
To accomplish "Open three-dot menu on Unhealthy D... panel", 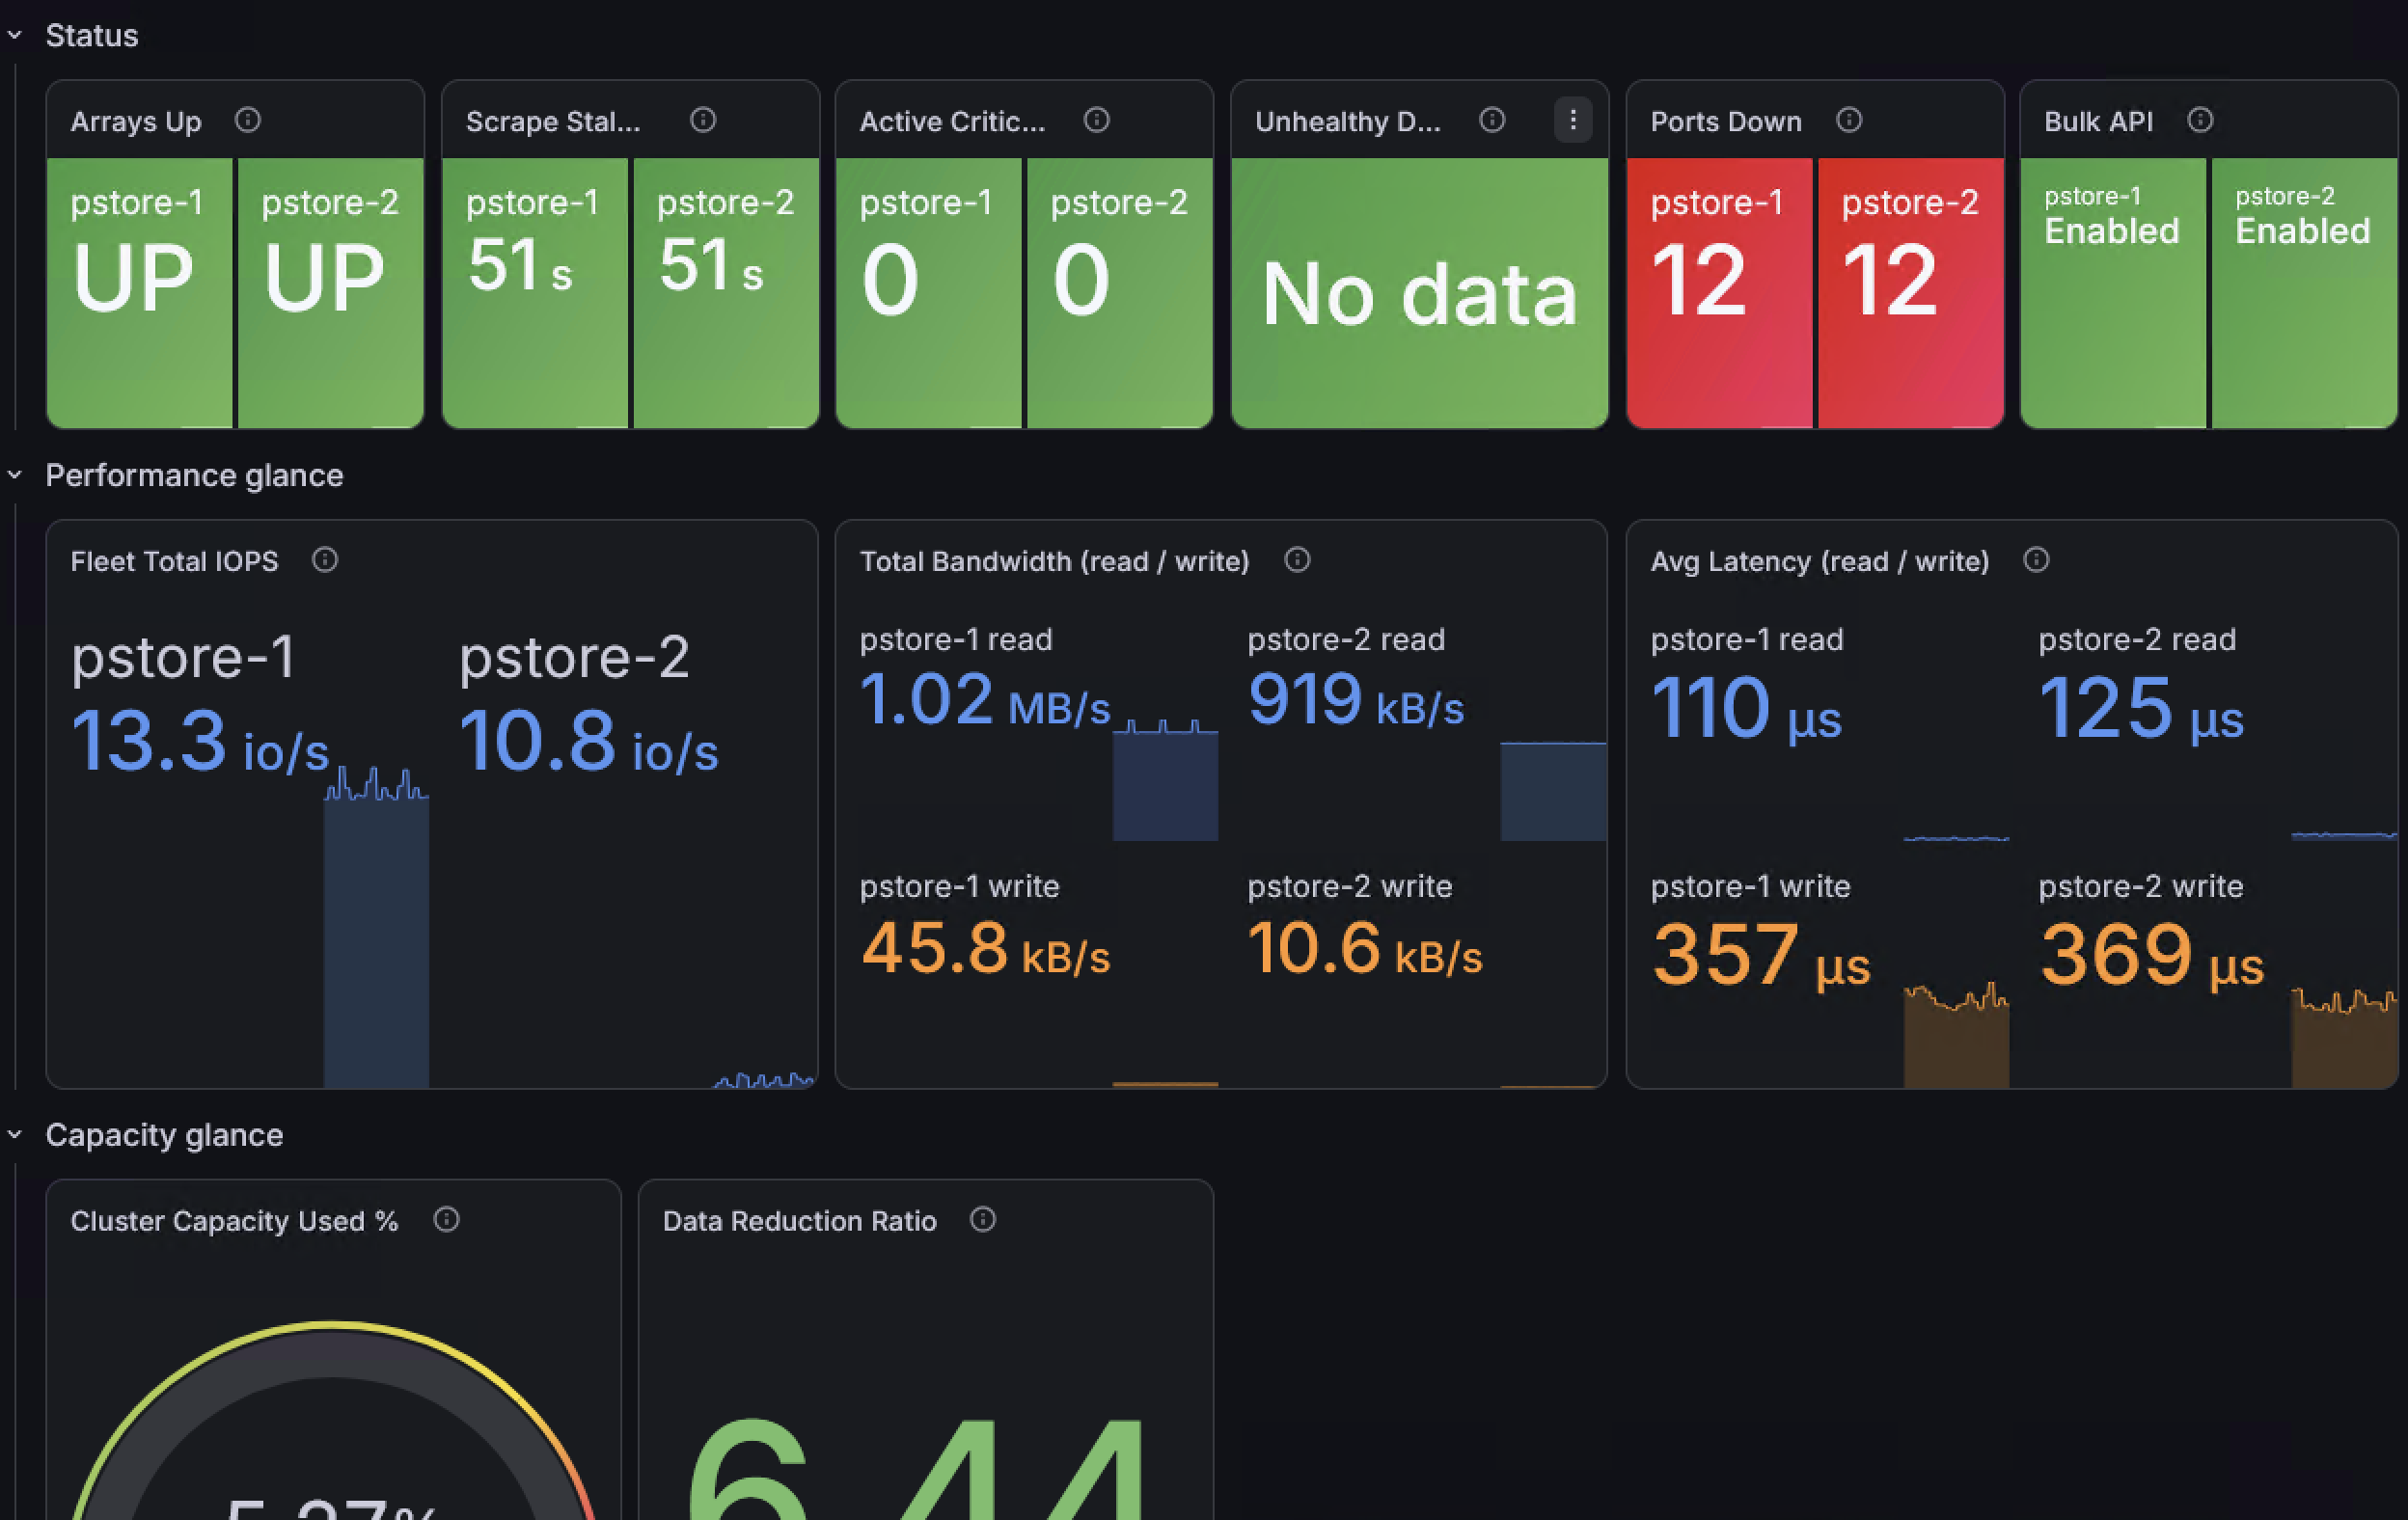I will (1573, 120).
